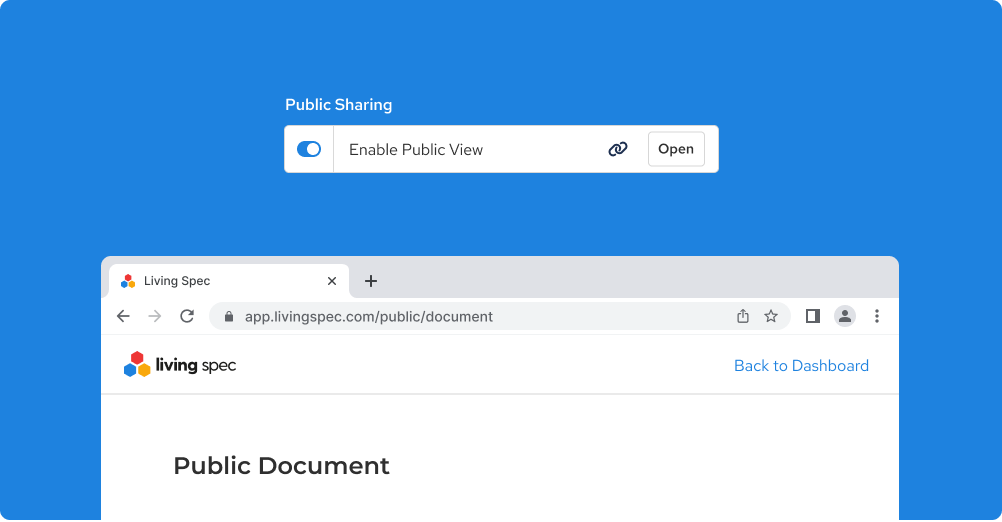
Task: Close the Living Spec tab
Action: [x=332, y=281]
